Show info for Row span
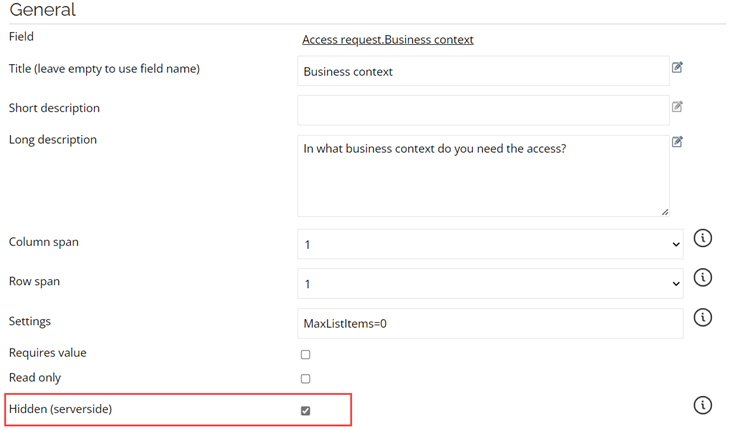Image resolution: width=732 pixels, height=430 pixels. [703, 278]
